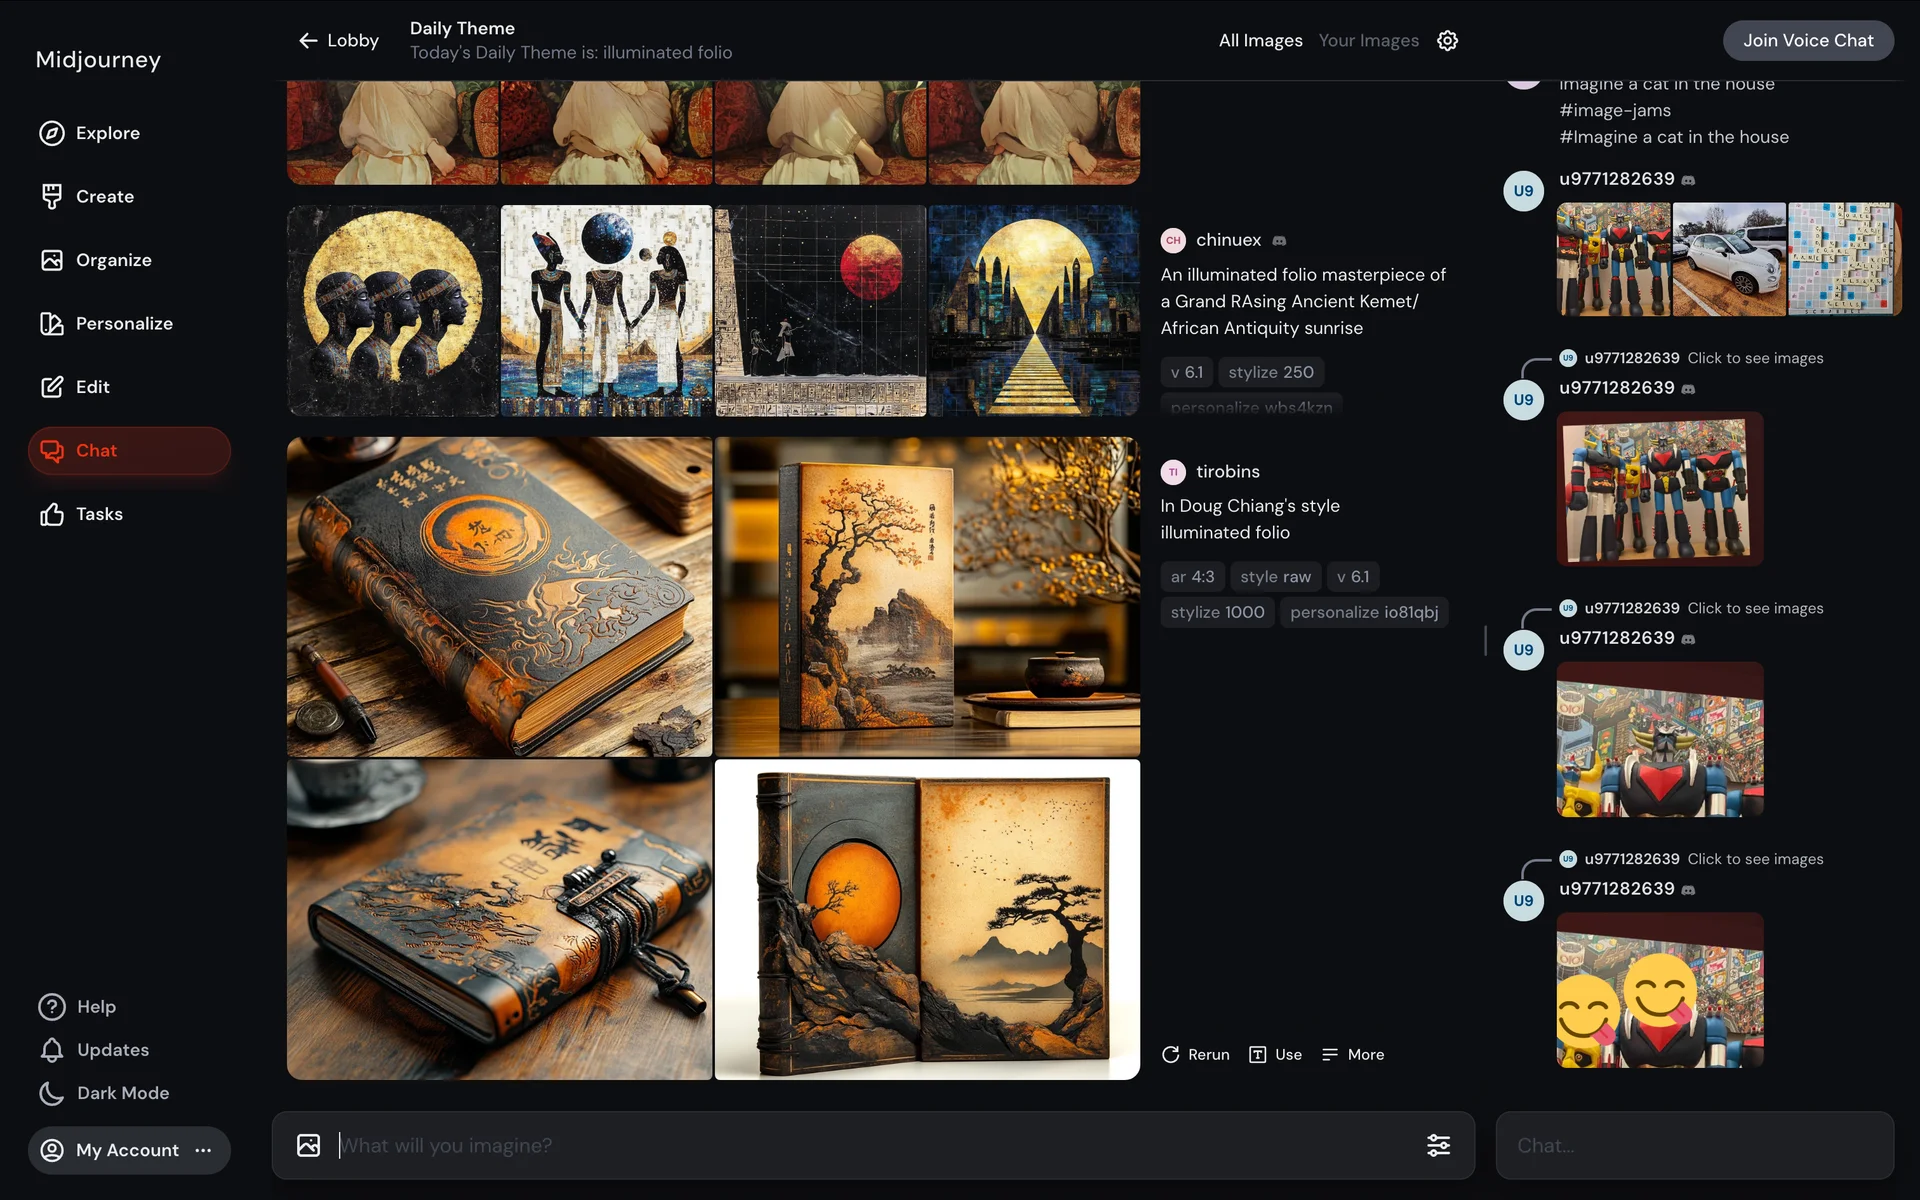
Task: Go back to Lobby
Action: (x=339, y=41)
